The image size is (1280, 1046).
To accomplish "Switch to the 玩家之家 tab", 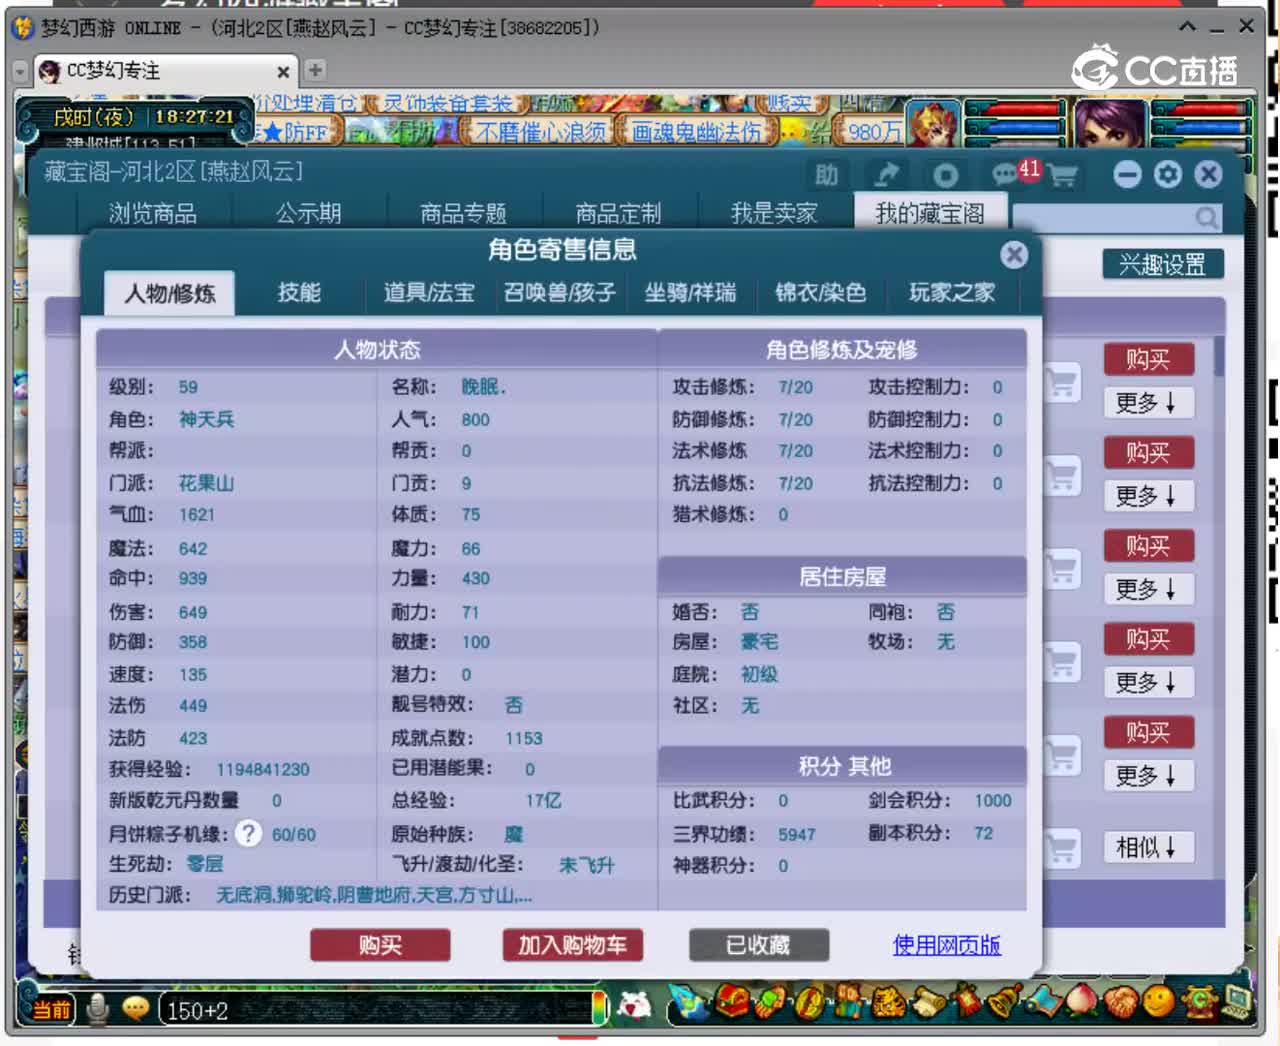I will click(951, 292).
